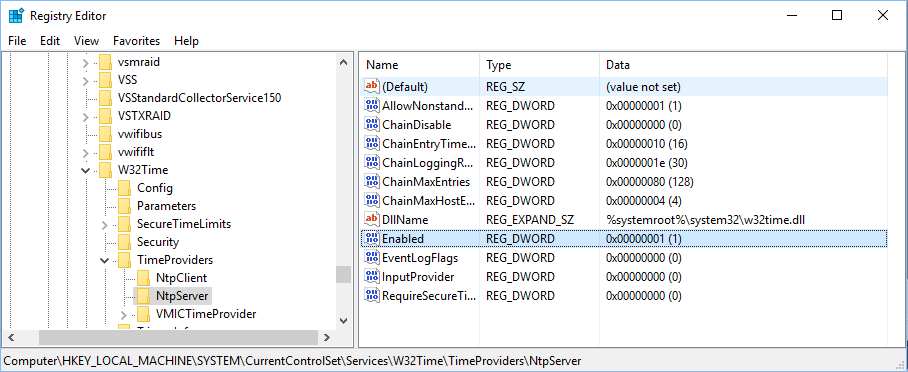Click the DWORD icon of Enabled value
Viewport: 908px width, 372px height.
pos(371,239)
